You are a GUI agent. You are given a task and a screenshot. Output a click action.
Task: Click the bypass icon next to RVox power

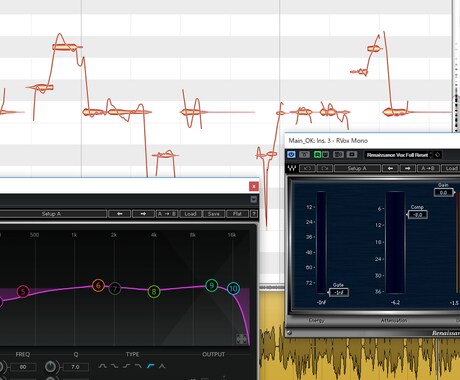click(x=304, y=155)
